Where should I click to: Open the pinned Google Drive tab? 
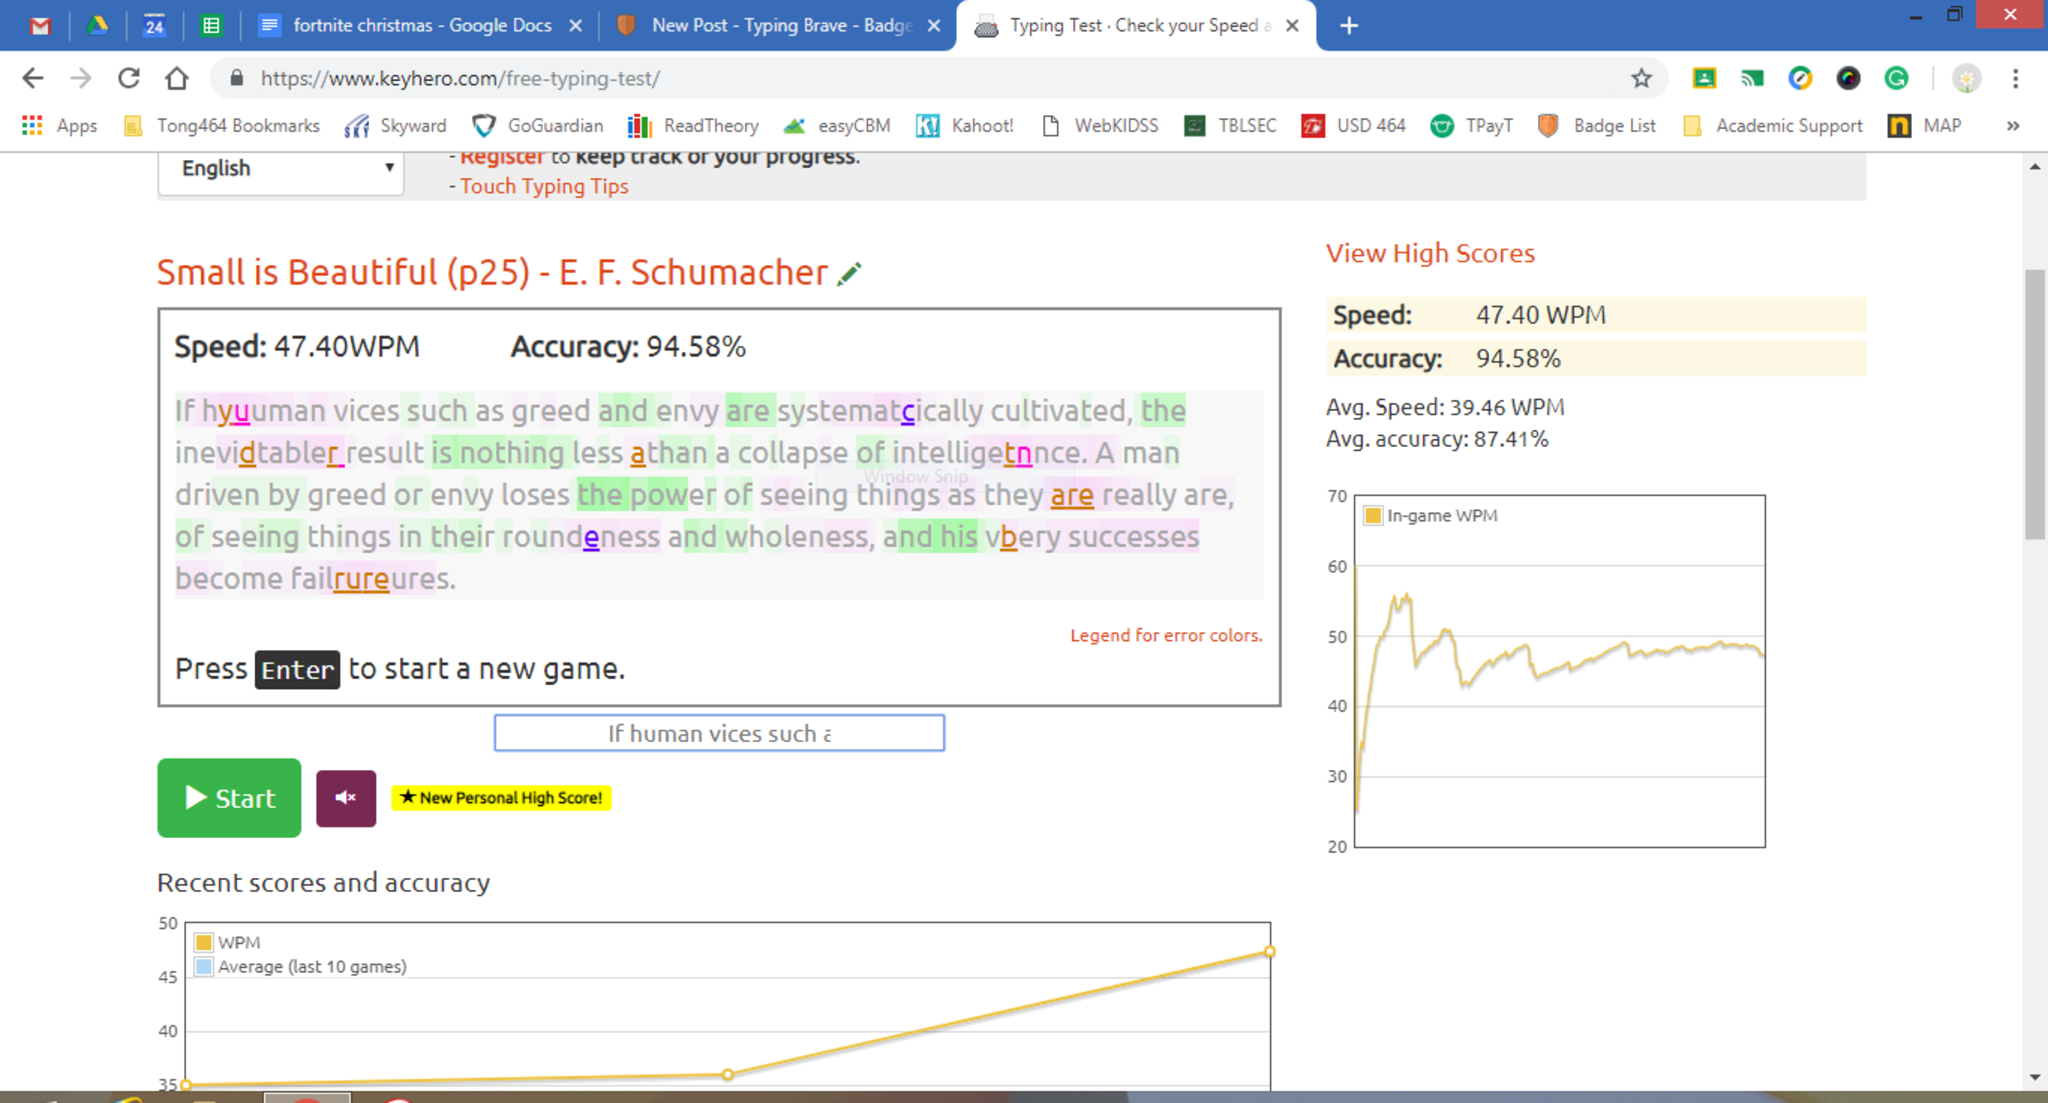point(97,25)
